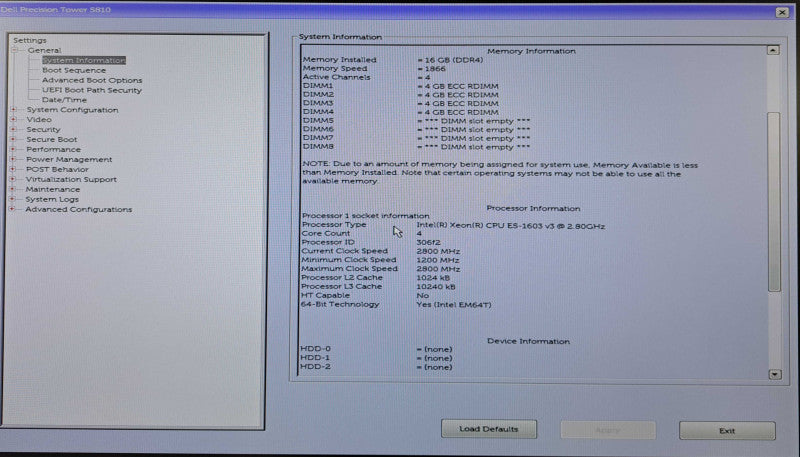
Task: Select the System Logs category label
Action: click(52, 199)
